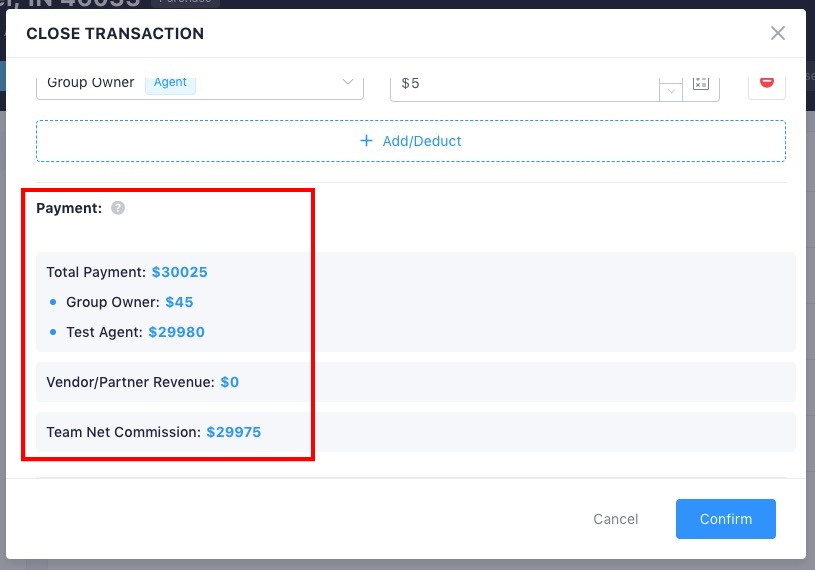The height and width of the screenshot is (570, 815).
Task: Open the calculator icon beside amount
Action: pos(701,83)
